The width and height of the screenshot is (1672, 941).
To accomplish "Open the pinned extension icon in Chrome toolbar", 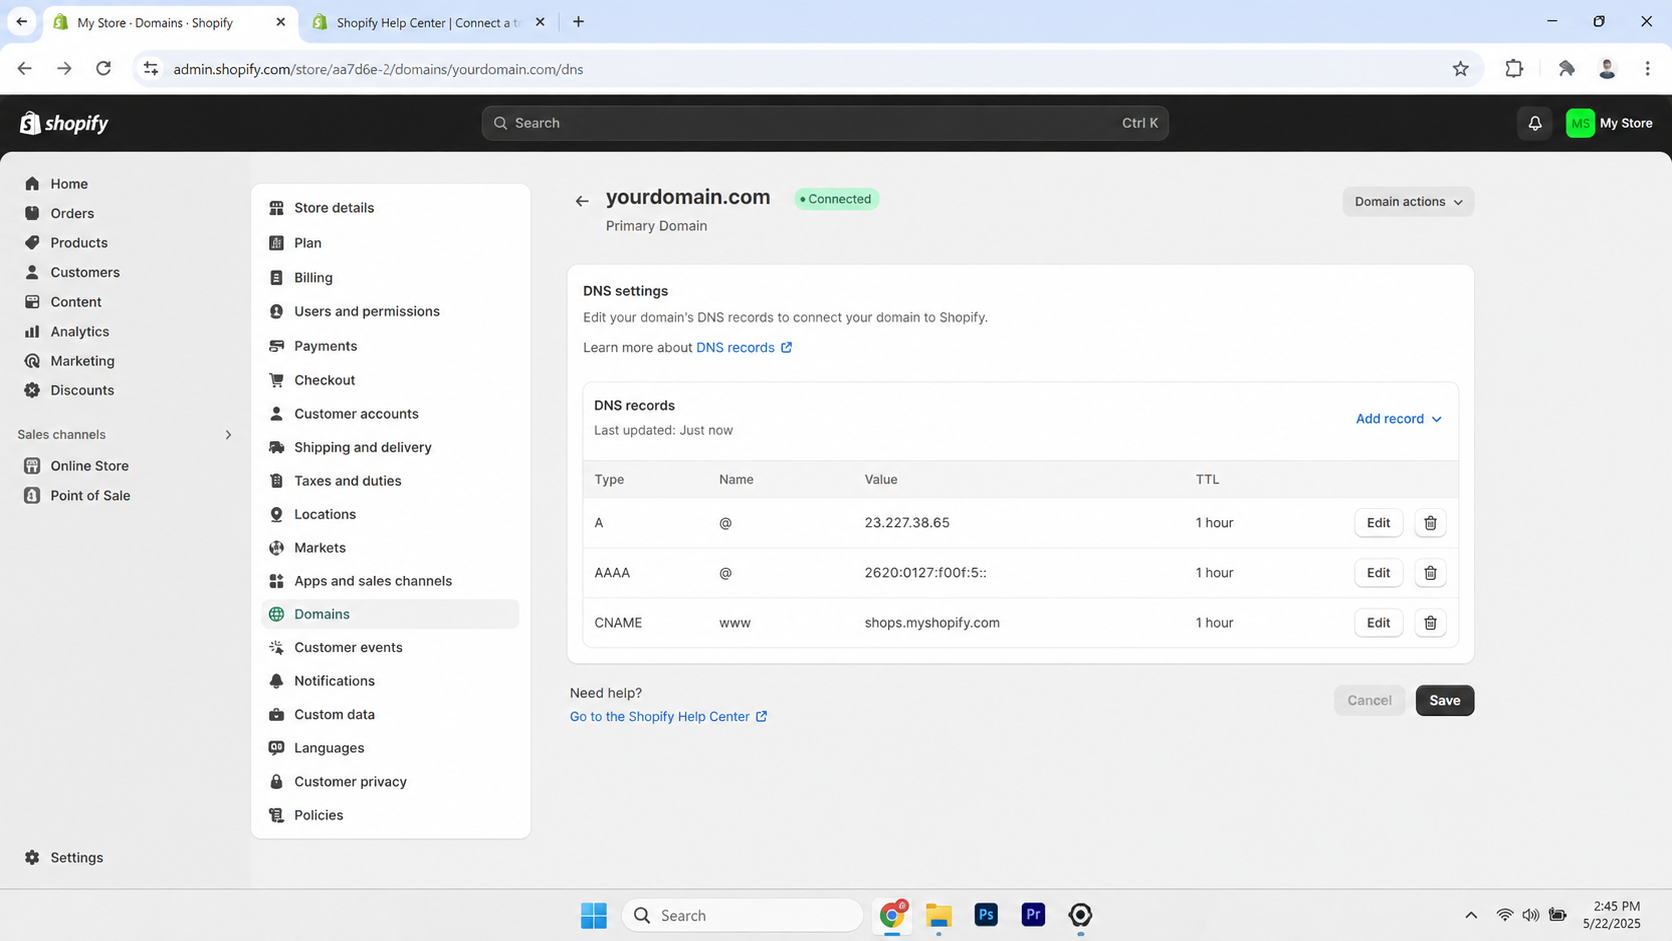I will click(x=1566, y=69).
